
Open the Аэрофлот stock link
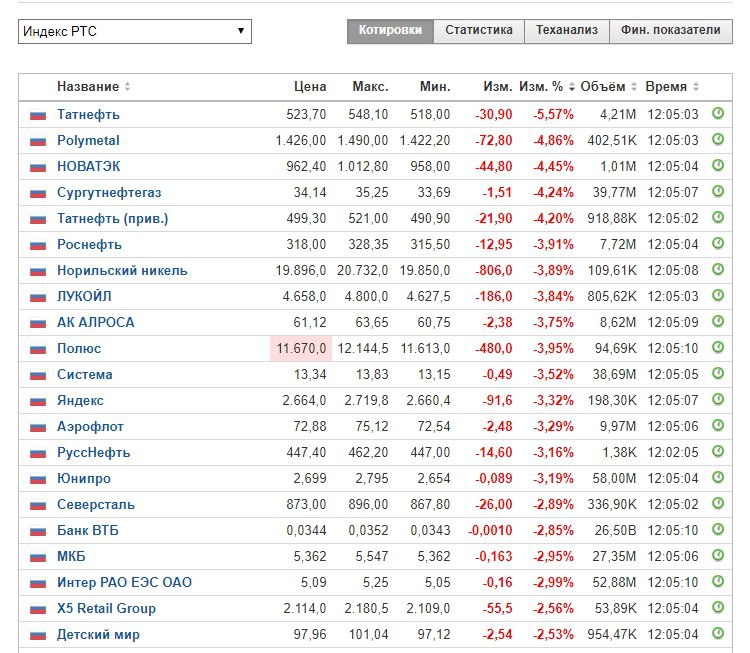pyautogui.click(x=90, y=427)
